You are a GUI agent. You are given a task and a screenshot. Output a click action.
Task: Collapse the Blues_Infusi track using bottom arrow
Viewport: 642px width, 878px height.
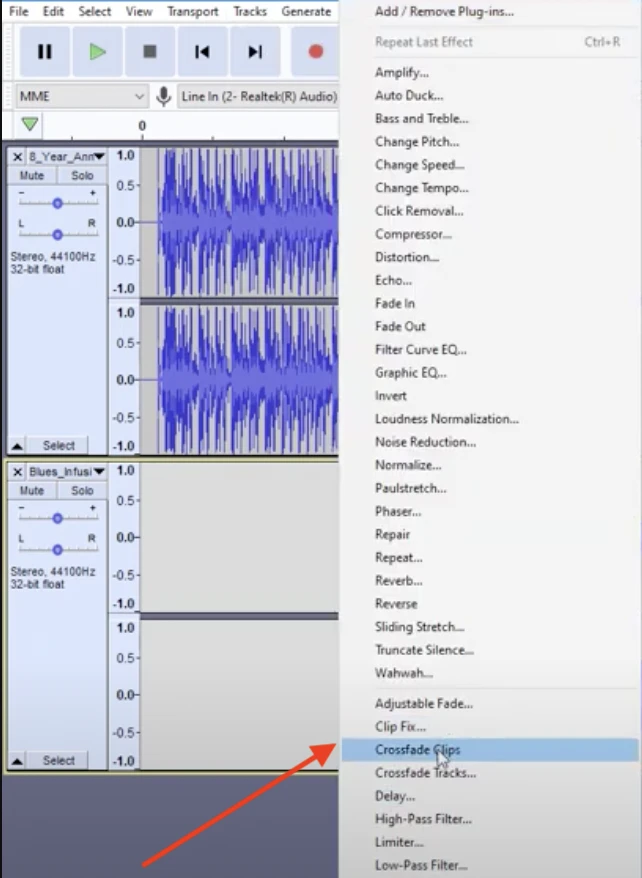17,760
